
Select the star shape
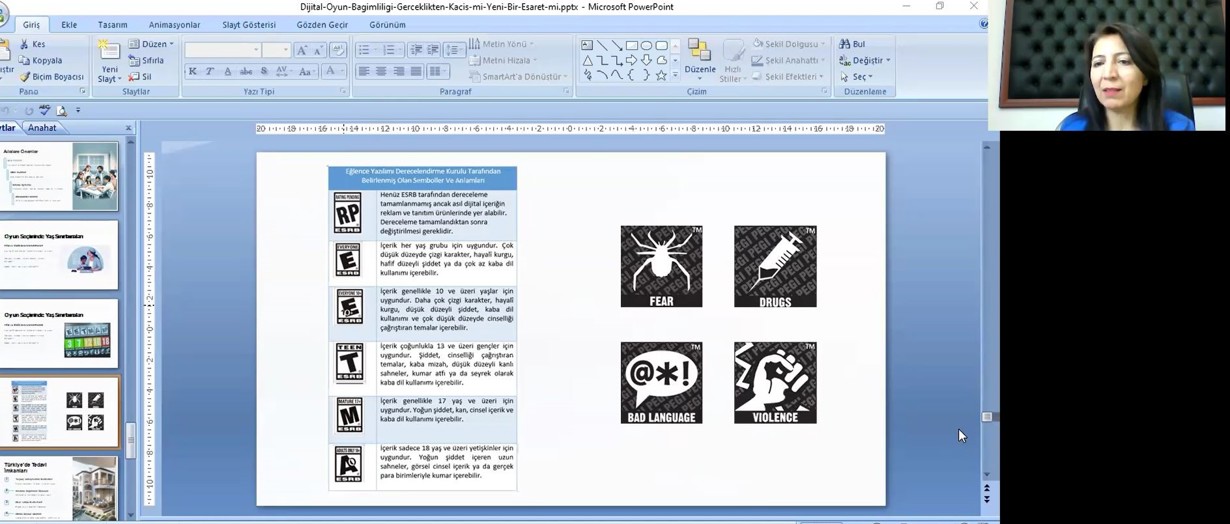click(661, 75)
